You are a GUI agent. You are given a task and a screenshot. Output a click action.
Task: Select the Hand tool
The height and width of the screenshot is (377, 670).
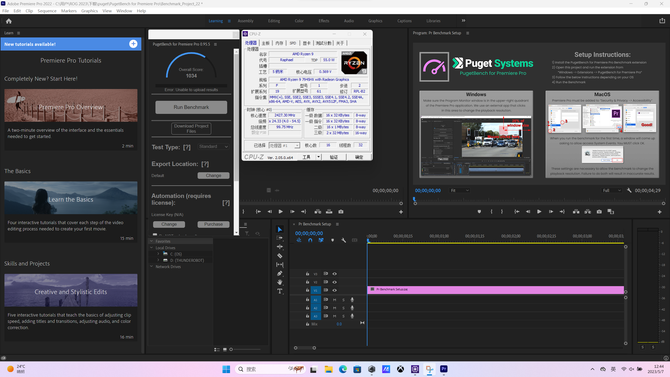280,282
